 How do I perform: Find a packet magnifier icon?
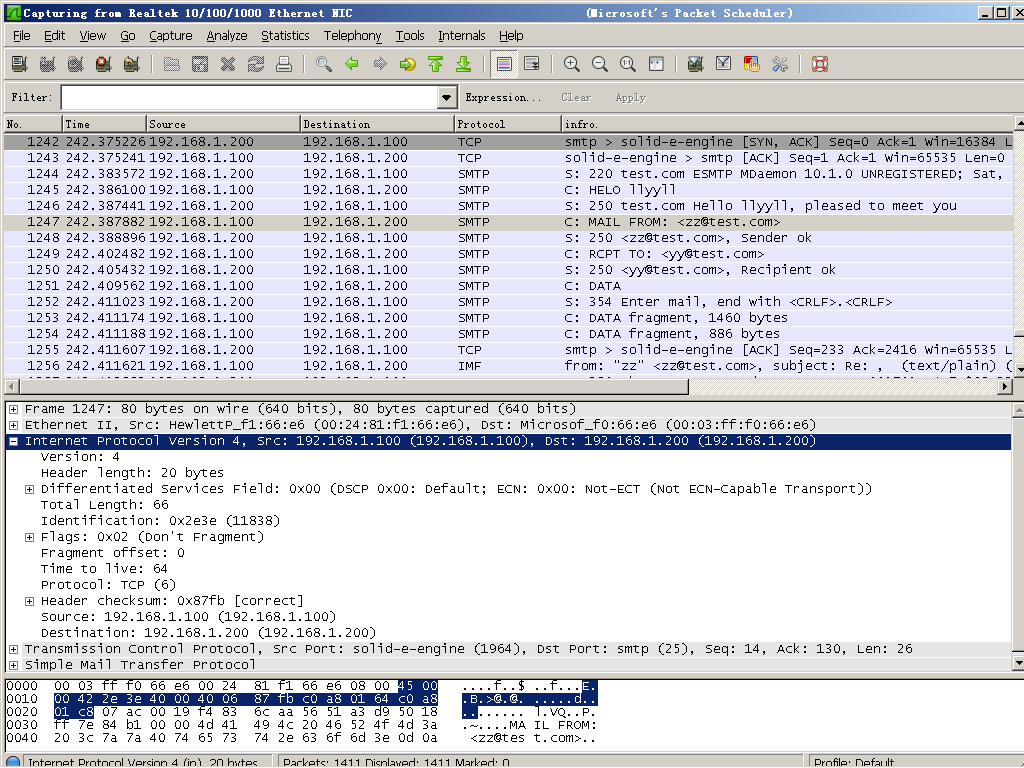(324, 64)
